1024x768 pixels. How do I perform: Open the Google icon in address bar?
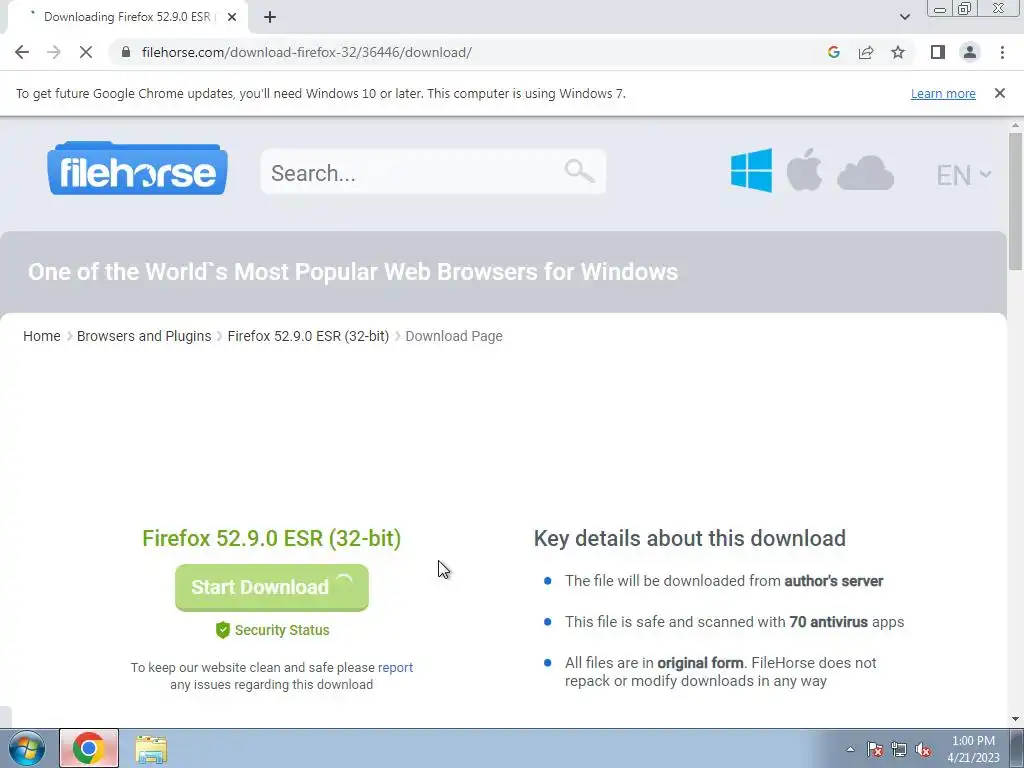833,52
